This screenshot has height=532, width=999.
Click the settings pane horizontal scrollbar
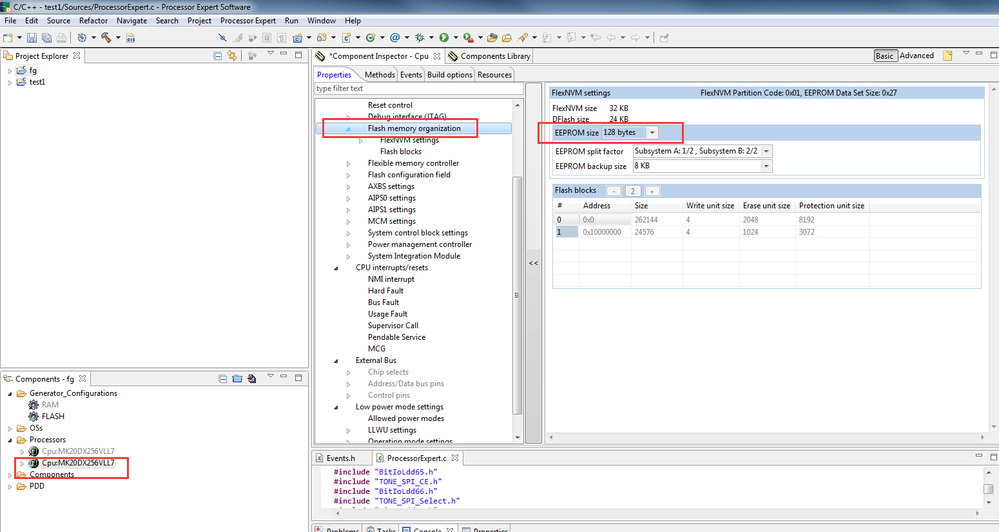tap(766, 437)
